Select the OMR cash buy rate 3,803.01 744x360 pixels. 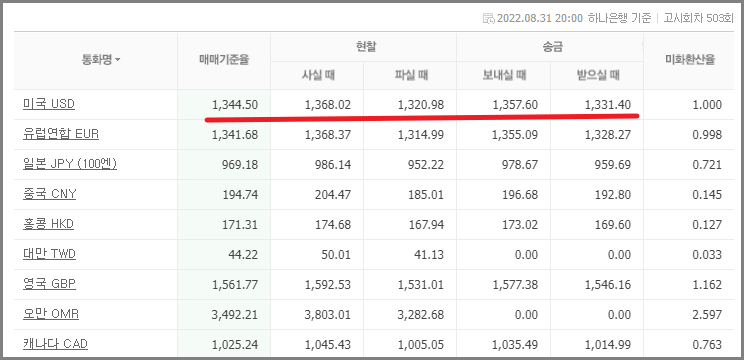[328, 315]
